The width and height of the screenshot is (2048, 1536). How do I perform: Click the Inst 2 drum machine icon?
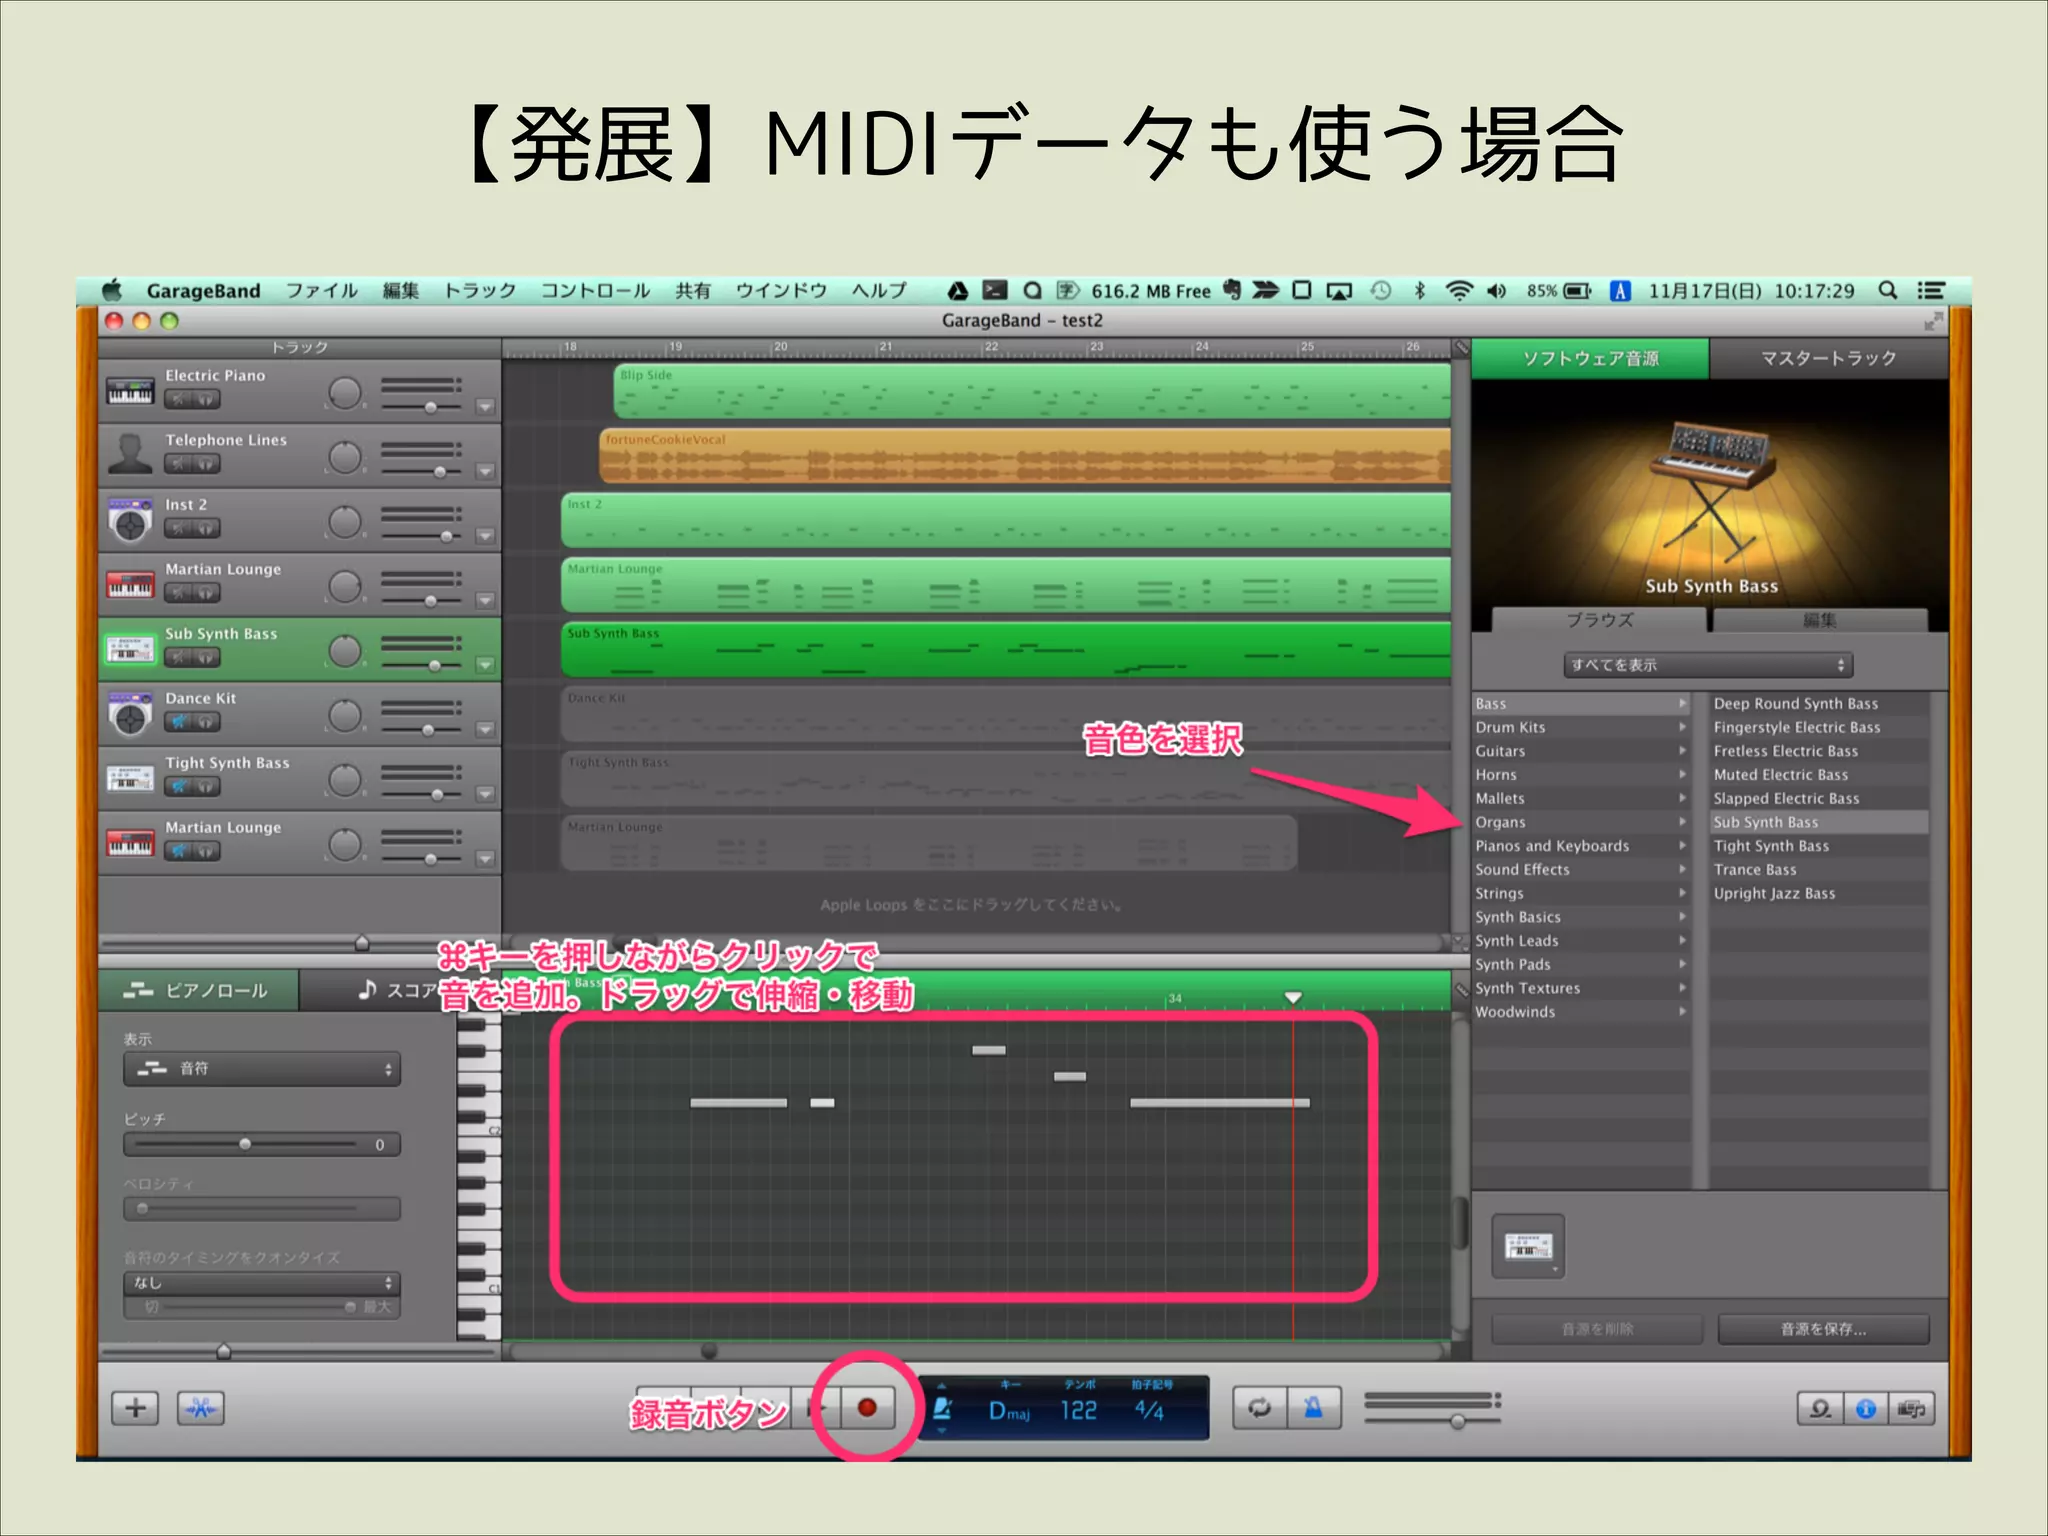click(x=130, y=520)
